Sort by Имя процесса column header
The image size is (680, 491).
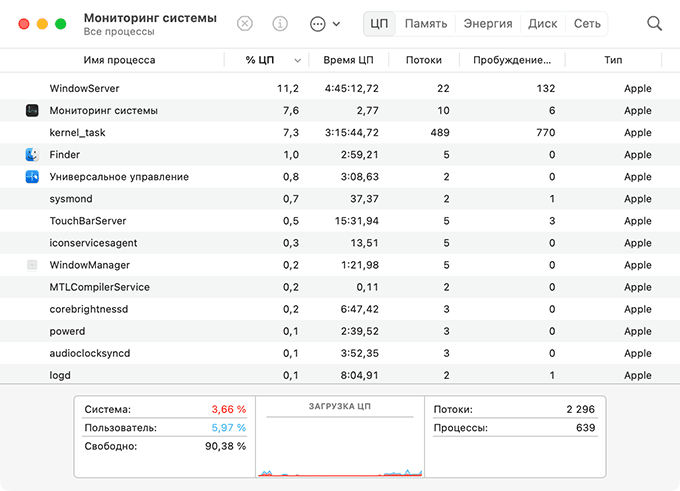click(x=119, y=60)
